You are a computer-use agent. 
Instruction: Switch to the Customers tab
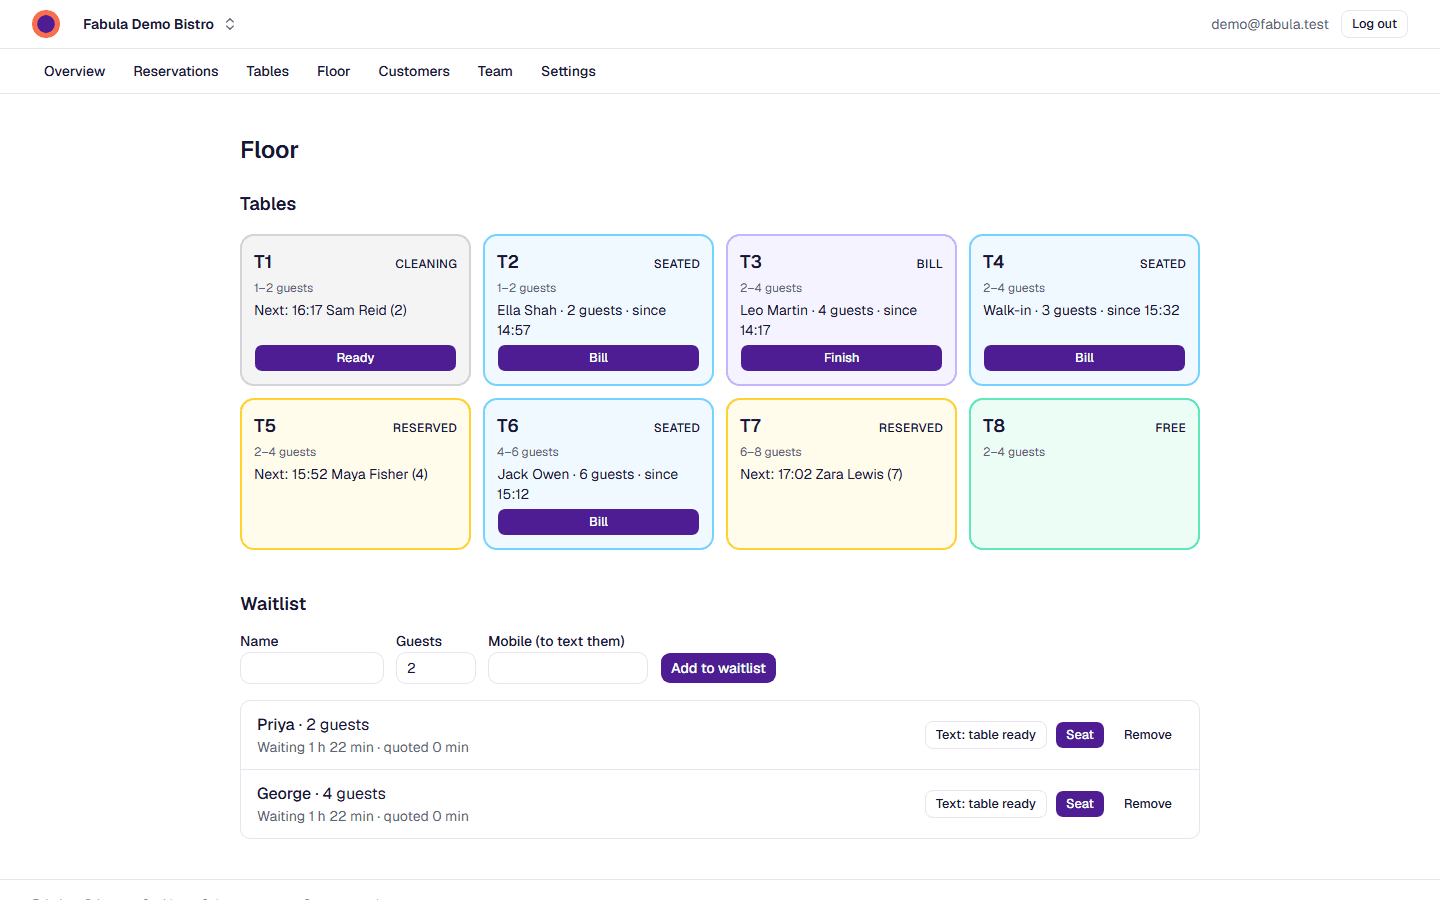414,71
